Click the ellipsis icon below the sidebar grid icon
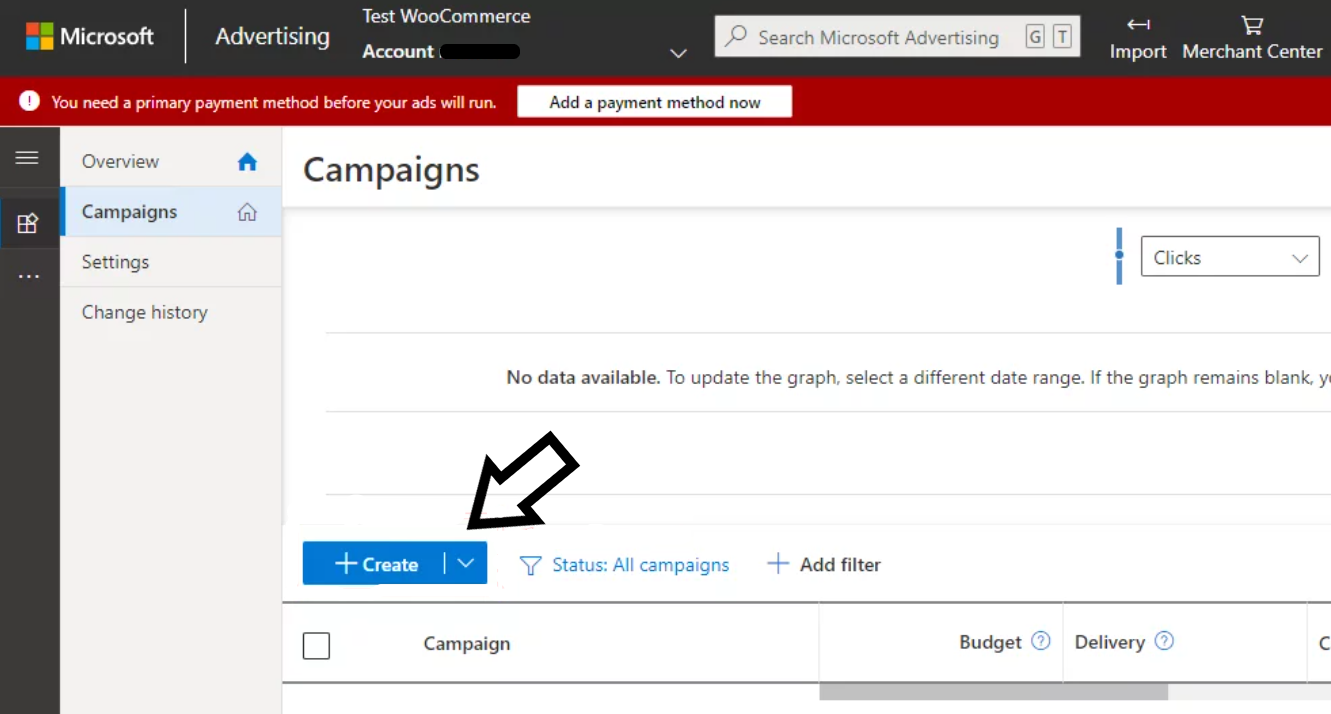Viewport: 1331px width, 714px height. pyautogui.click(x=30, y=275)
